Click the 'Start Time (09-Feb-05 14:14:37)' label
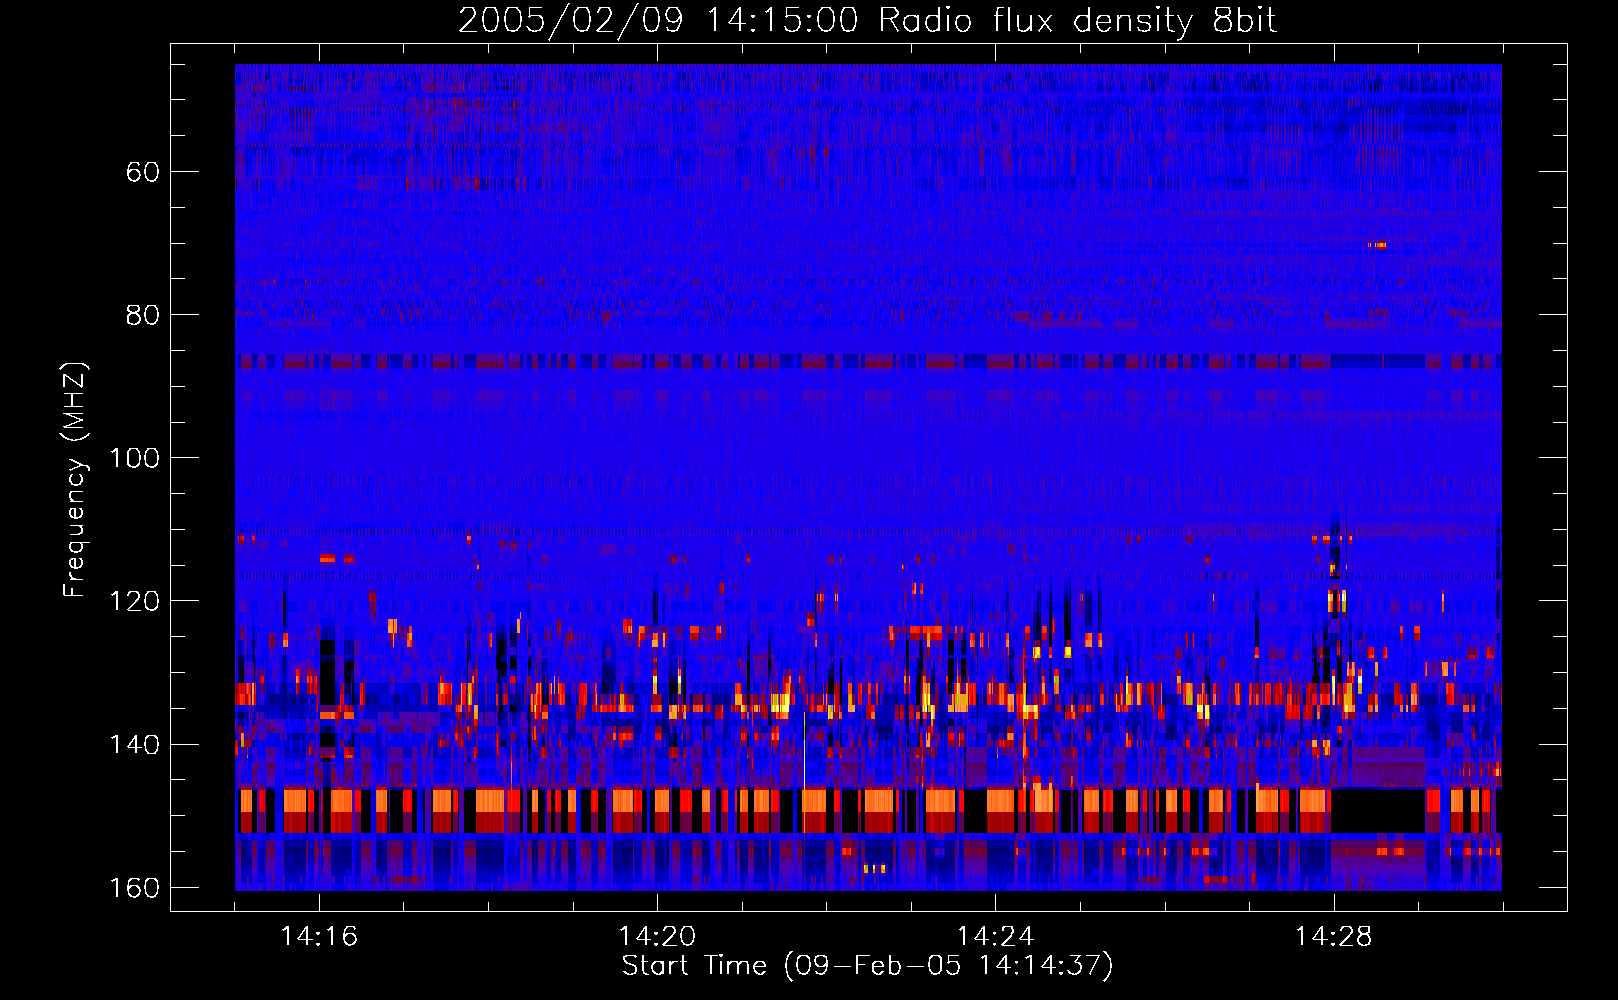Viewport: 1618px width, 1000px height. click(x=867, y=966)
